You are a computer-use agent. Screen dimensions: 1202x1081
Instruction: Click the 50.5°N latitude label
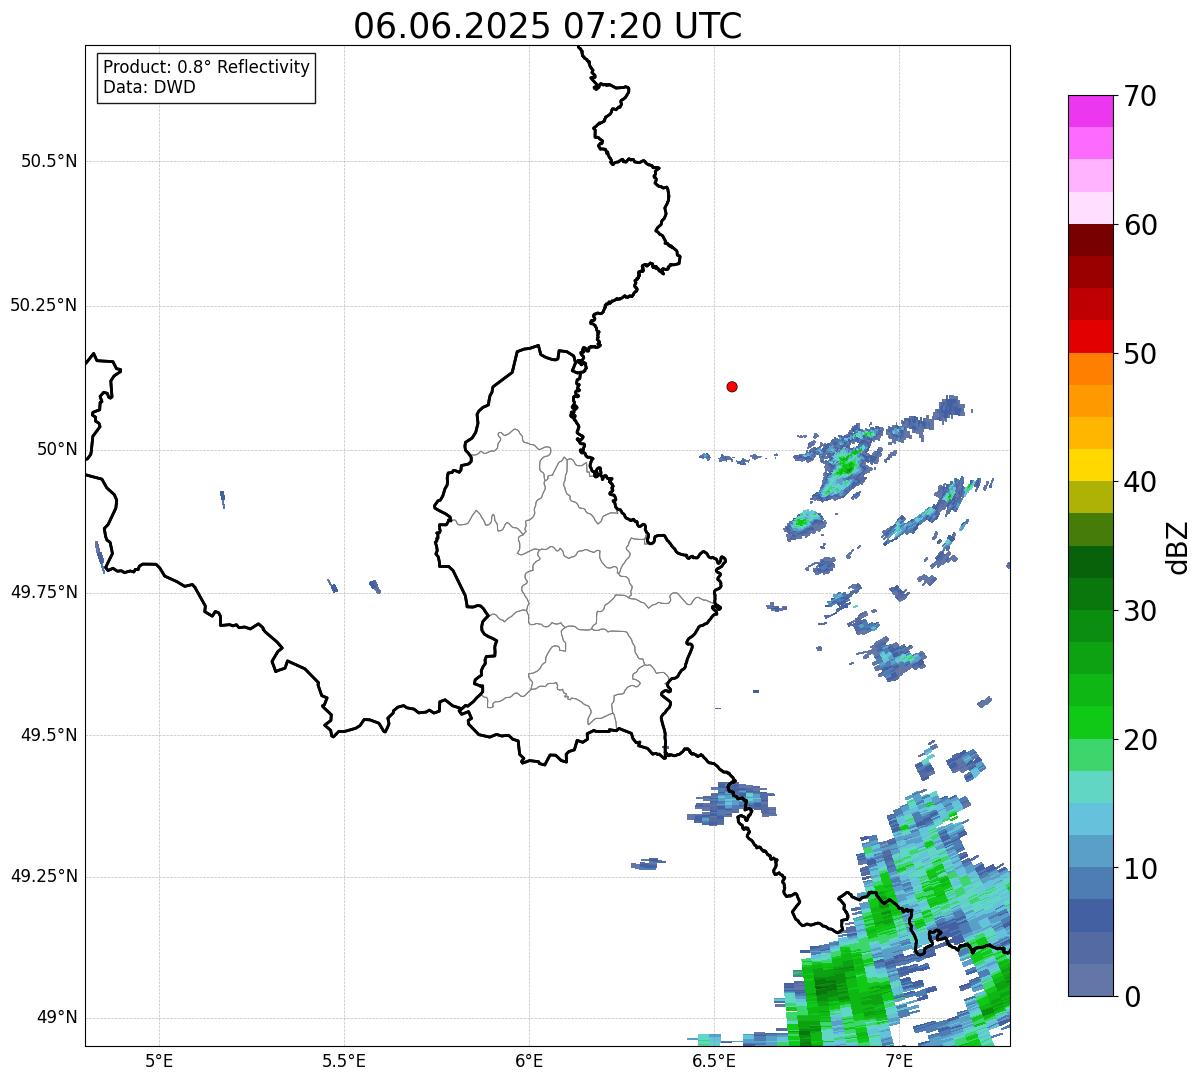(49, 161)
